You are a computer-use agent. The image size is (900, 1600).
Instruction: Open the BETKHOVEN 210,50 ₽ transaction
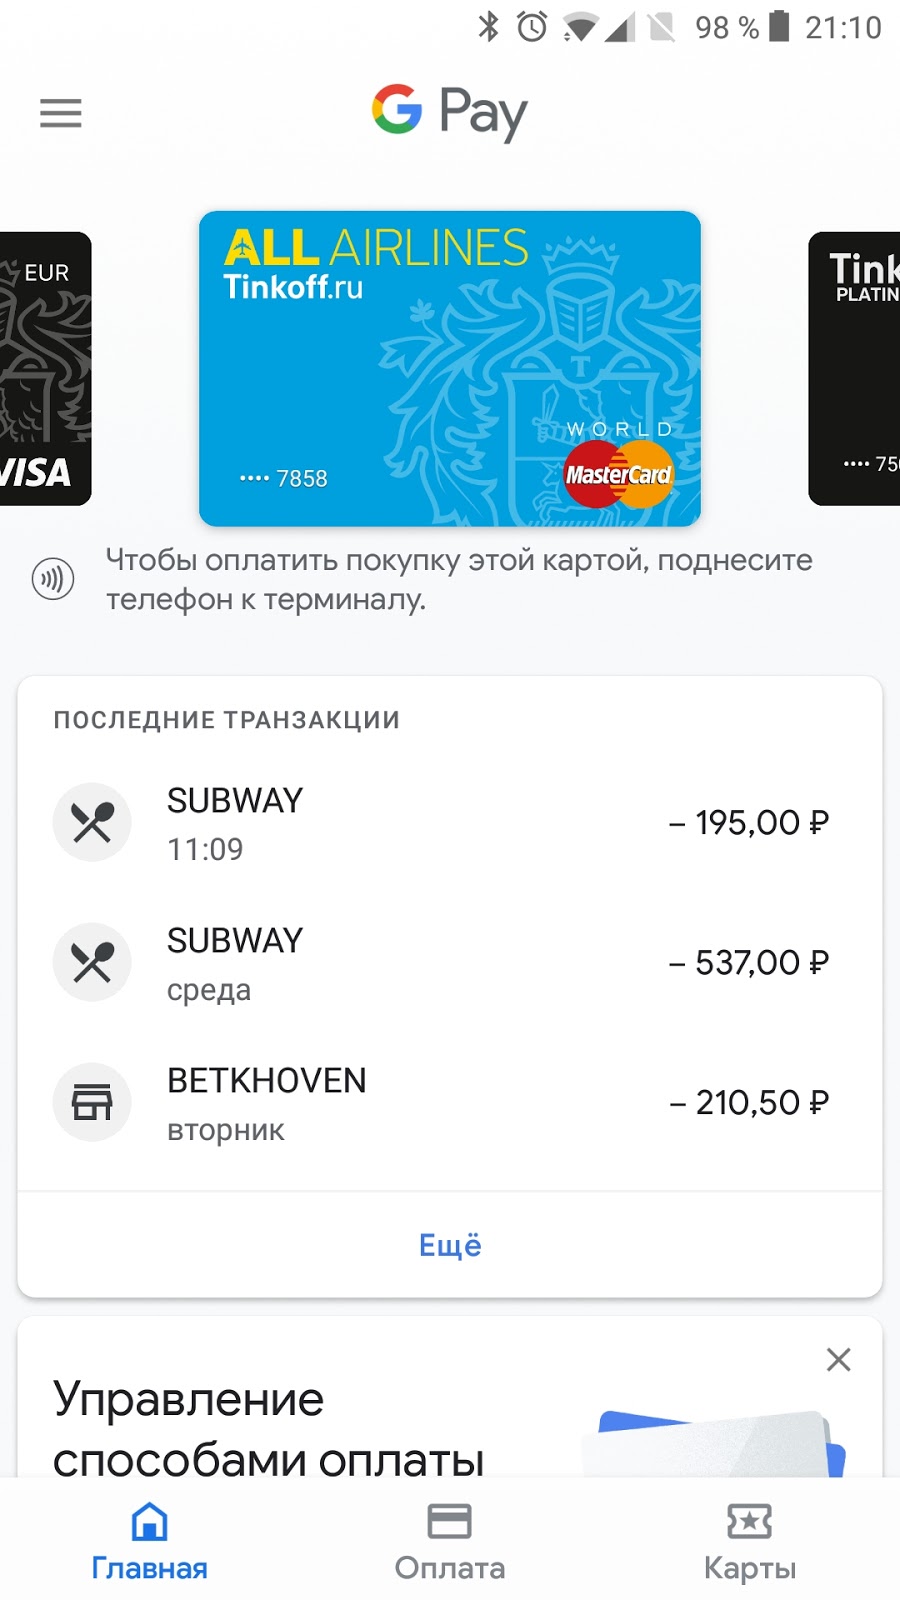[450, 1102]
